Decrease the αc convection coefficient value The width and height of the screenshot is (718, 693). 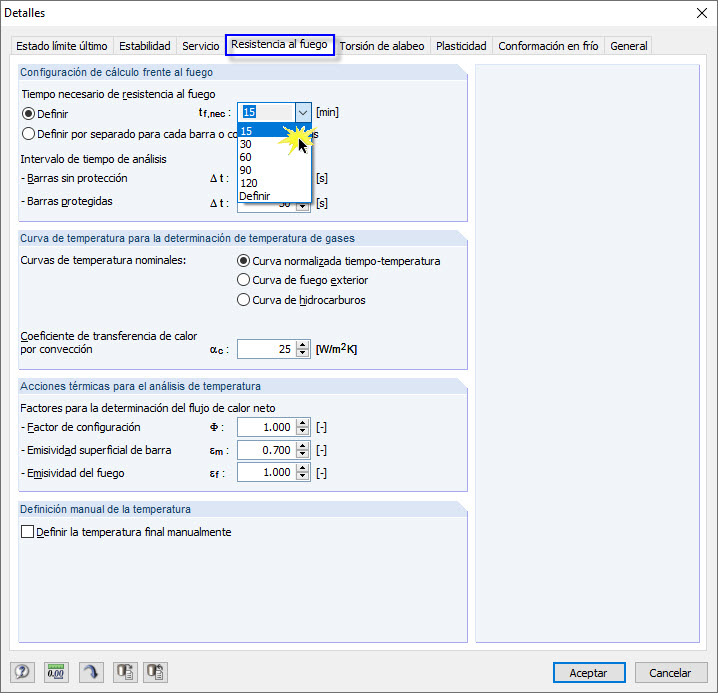pyautogui.click(x=302, y=353)
